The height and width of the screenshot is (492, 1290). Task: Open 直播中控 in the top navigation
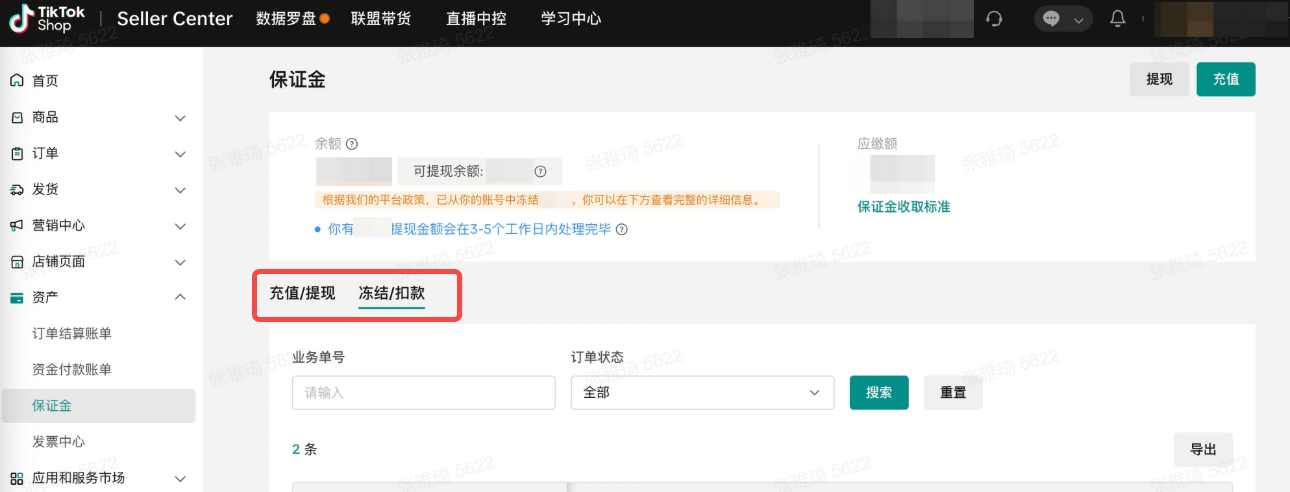(x=476, y=19)
